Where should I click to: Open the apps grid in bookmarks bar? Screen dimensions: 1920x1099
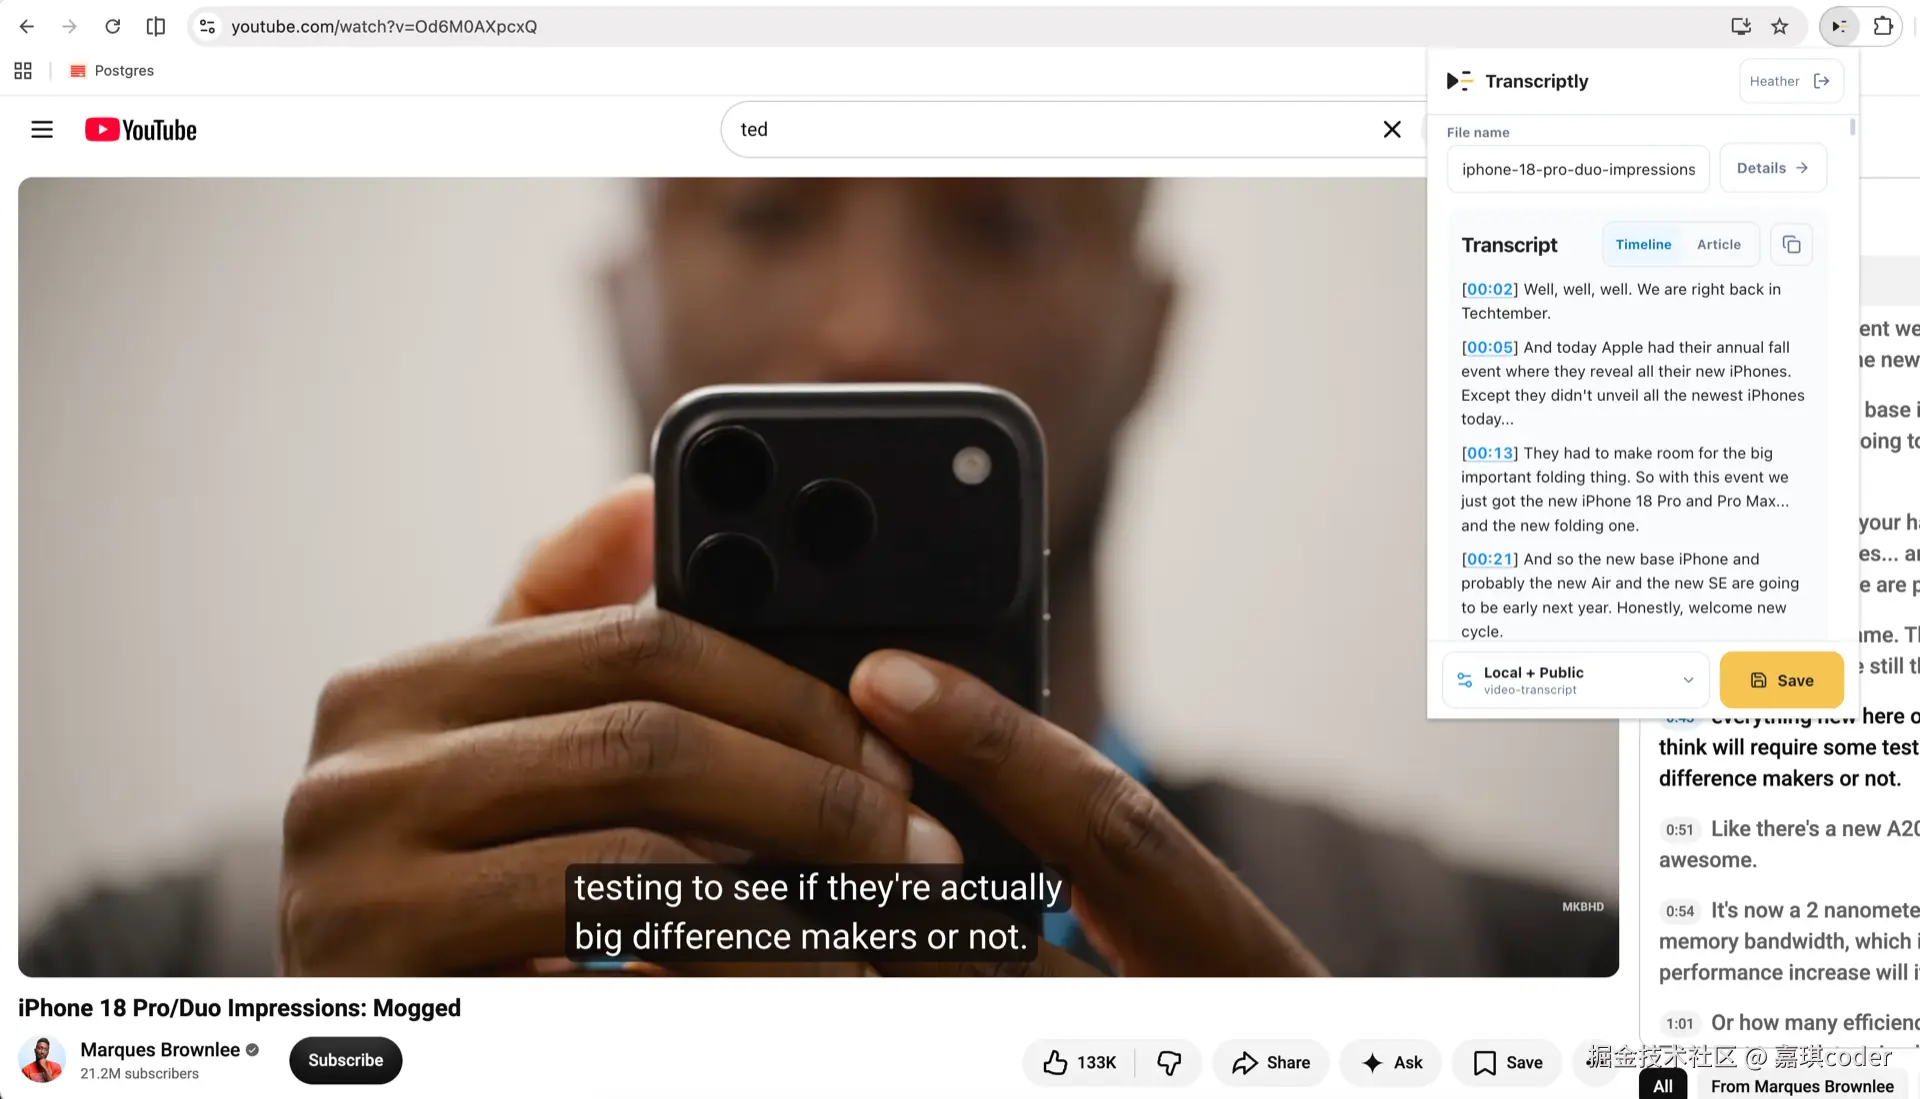click(23, 71)
